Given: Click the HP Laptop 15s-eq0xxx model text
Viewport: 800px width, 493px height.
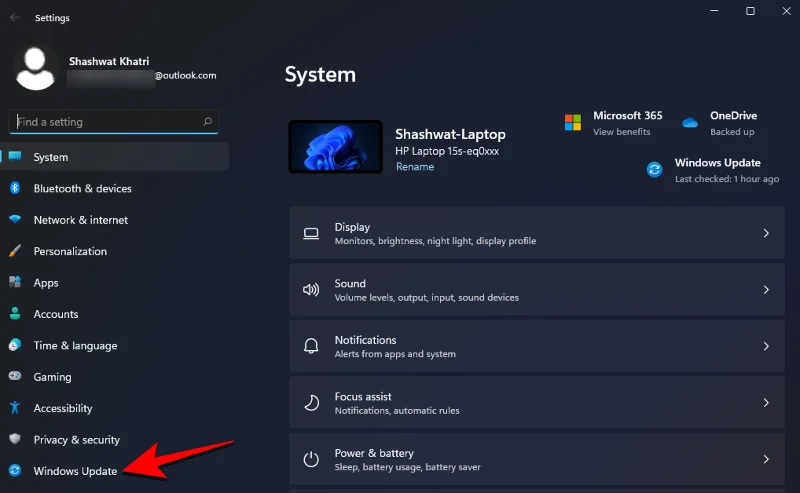Looking at the screenshot, I should pyautogui.click(x=447, y=151).
